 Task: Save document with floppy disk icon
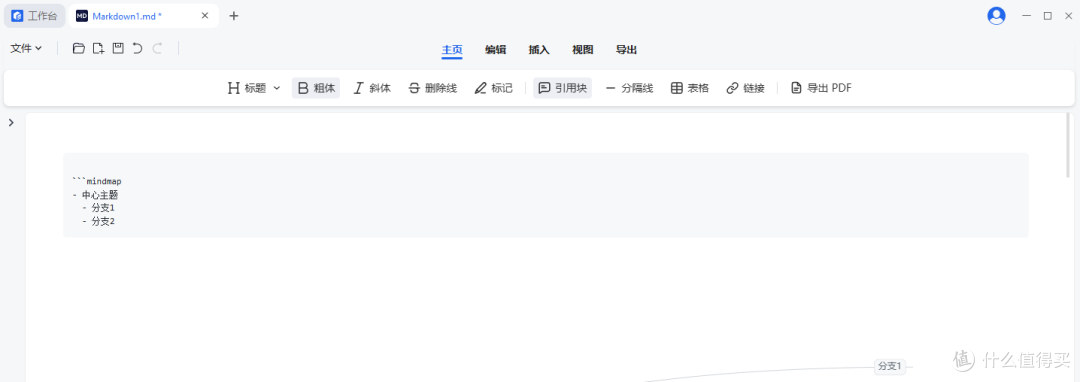118,48
